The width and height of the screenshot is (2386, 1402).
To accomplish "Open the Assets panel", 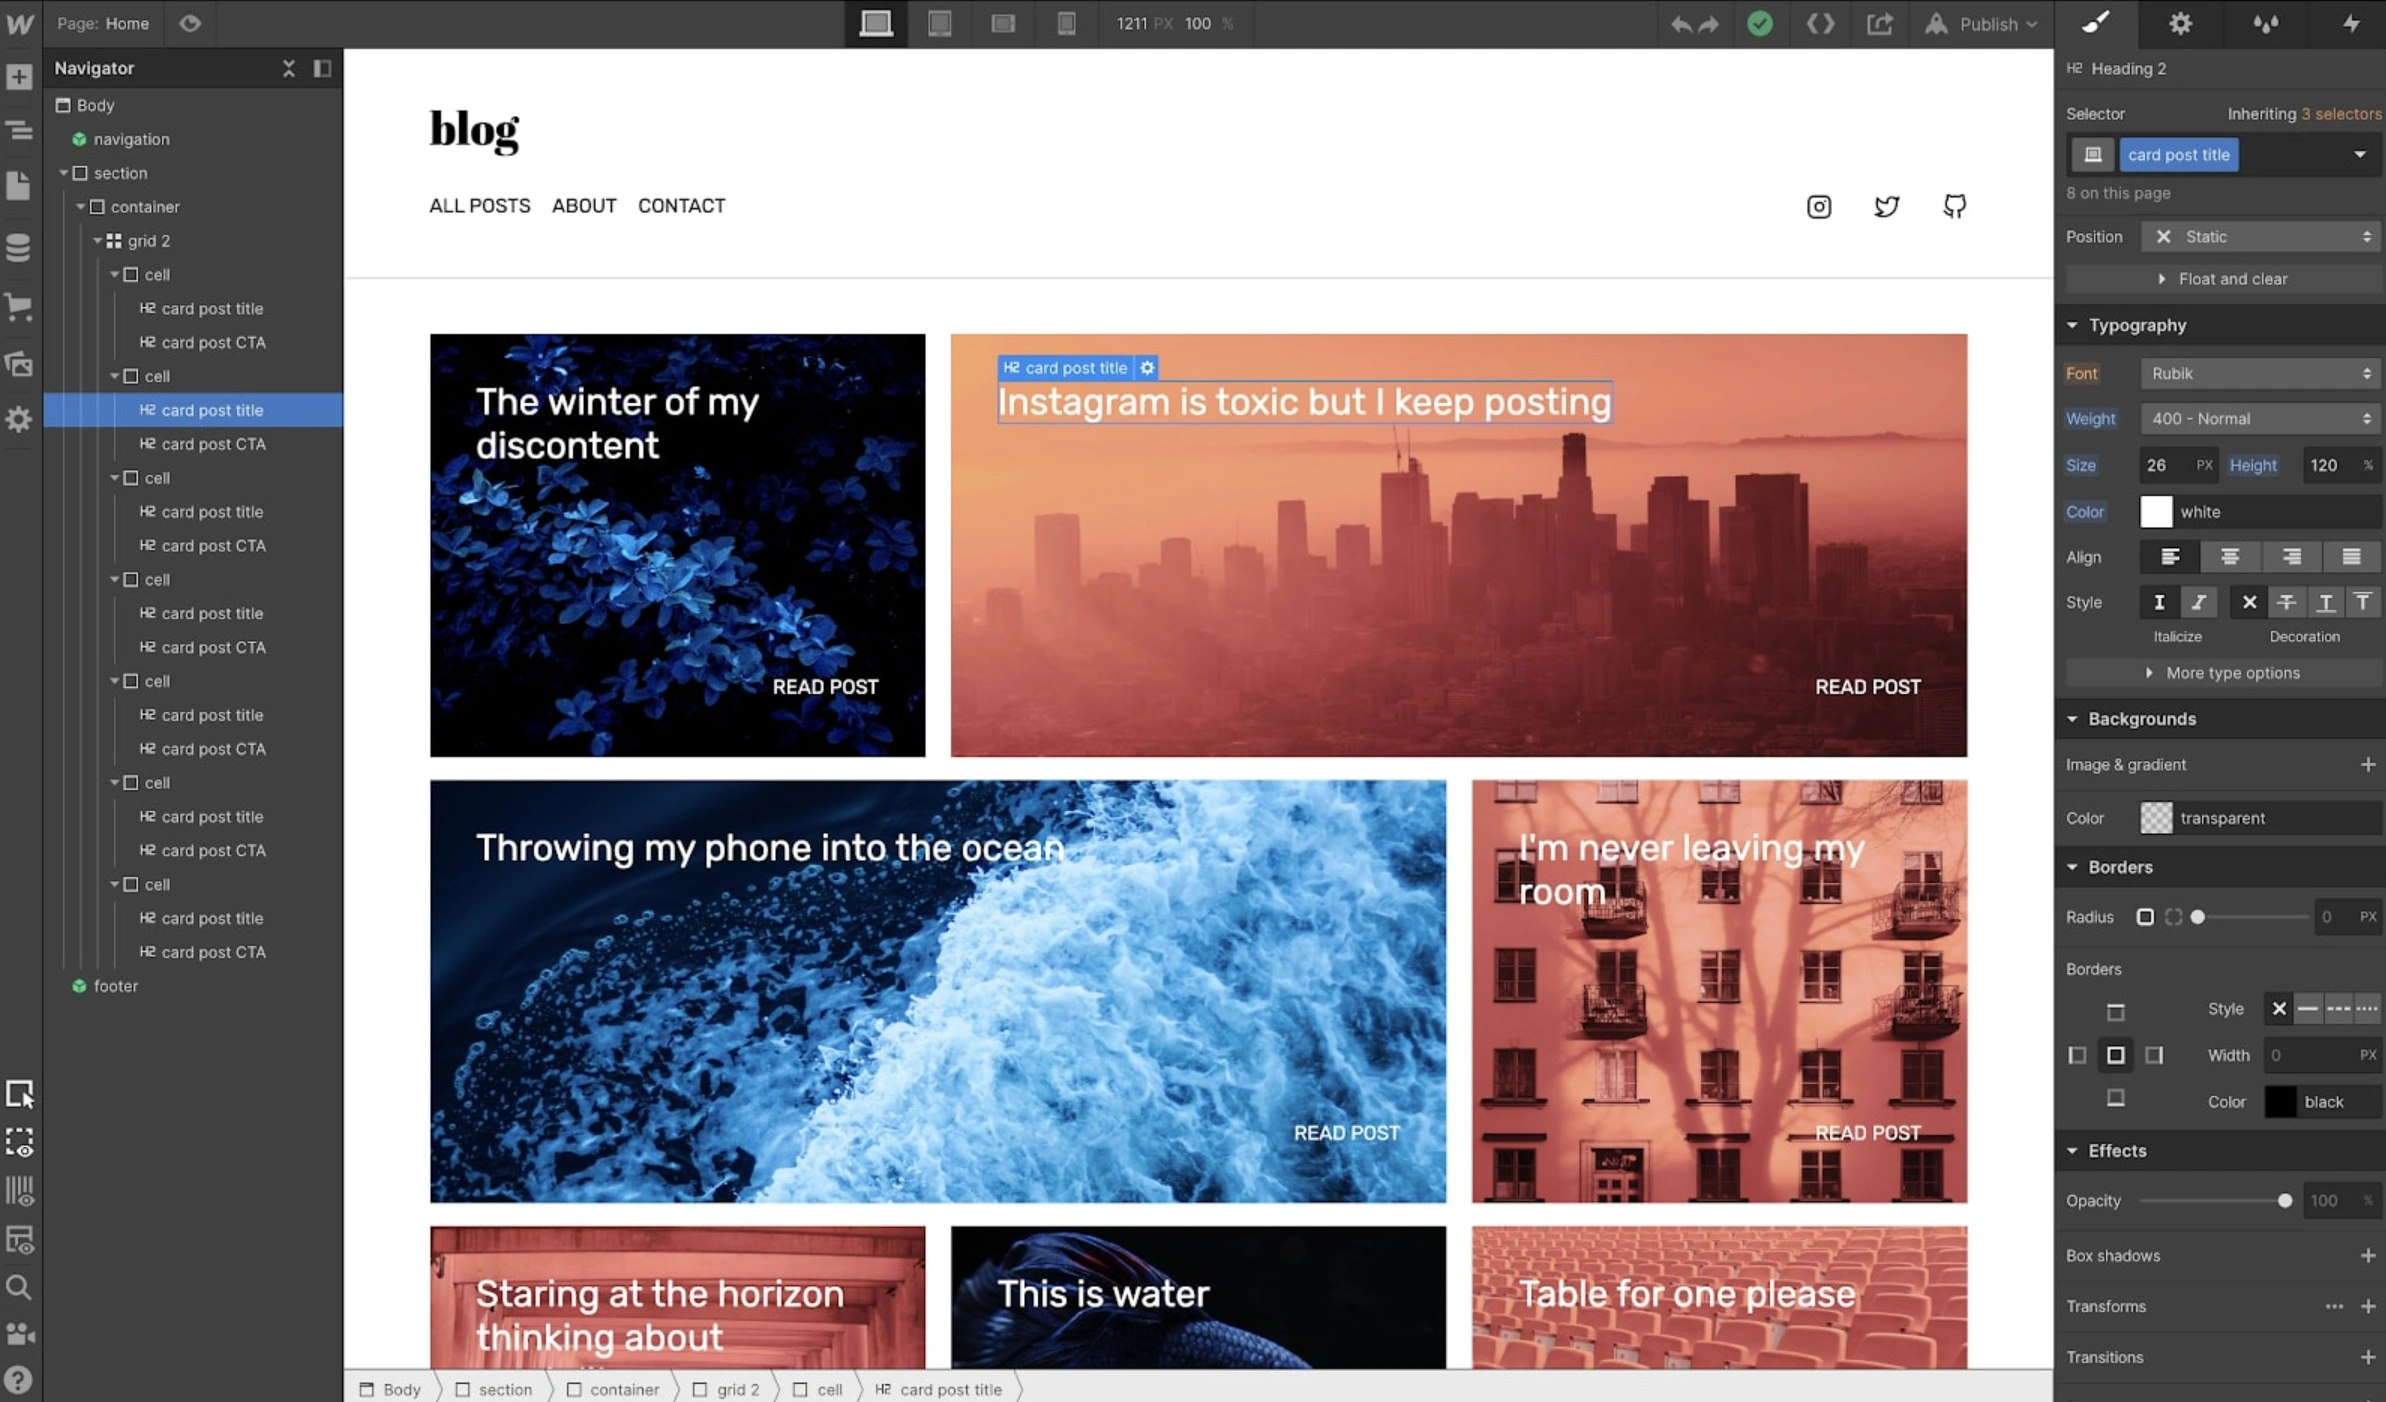I will [x=19, y=364].
